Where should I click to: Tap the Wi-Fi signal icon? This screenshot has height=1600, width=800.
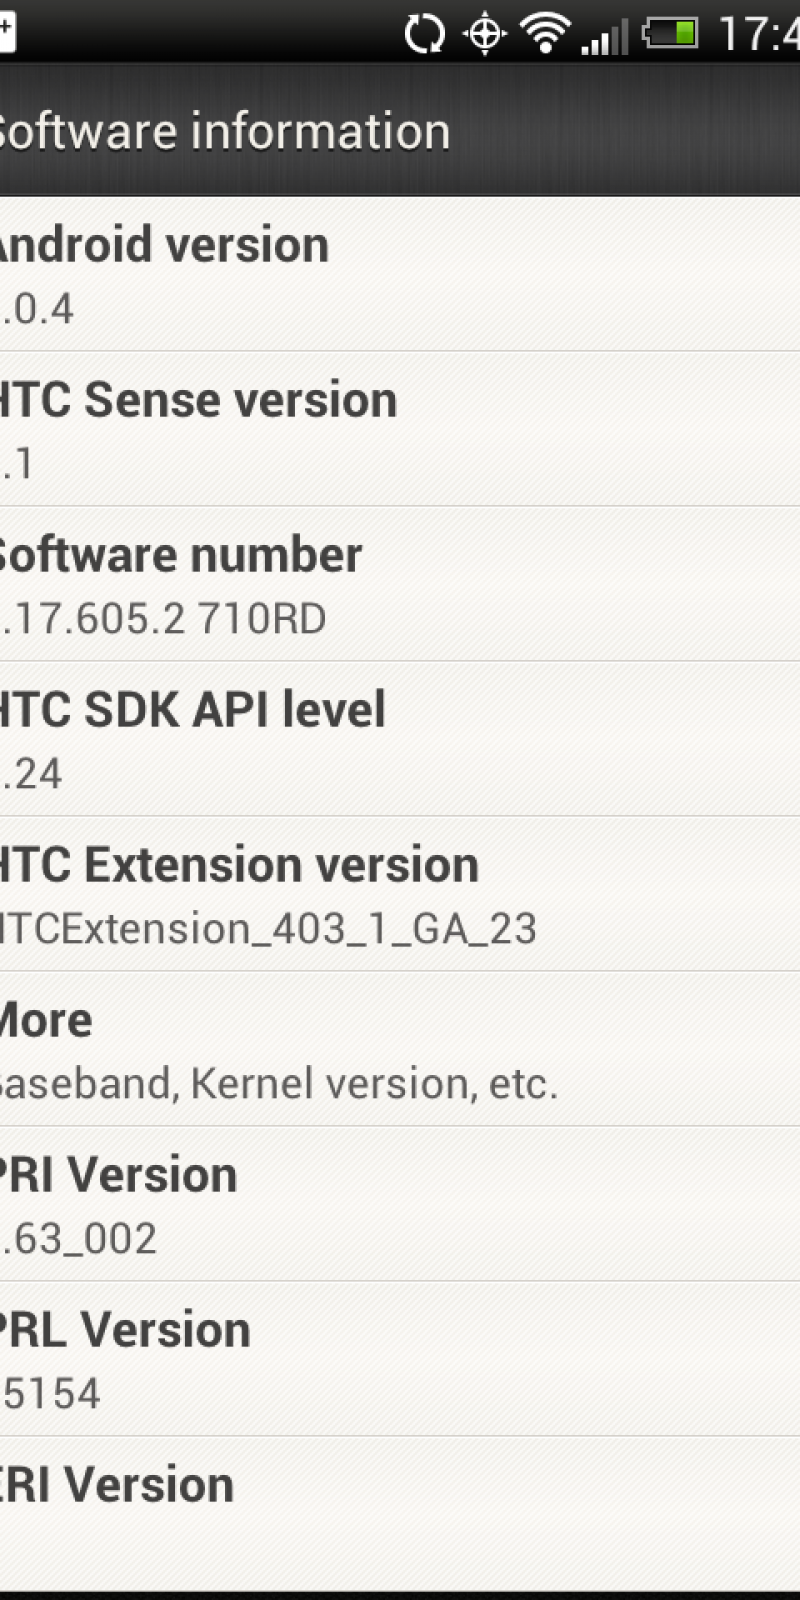pos(545,34)
